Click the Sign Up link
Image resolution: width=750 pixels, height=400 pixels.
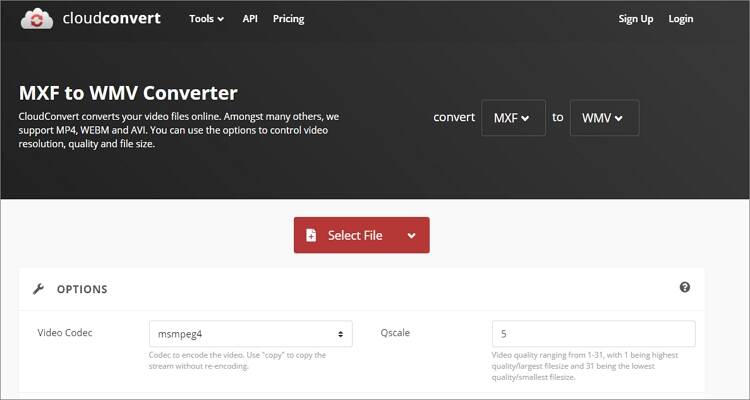(x=636, y=19)
